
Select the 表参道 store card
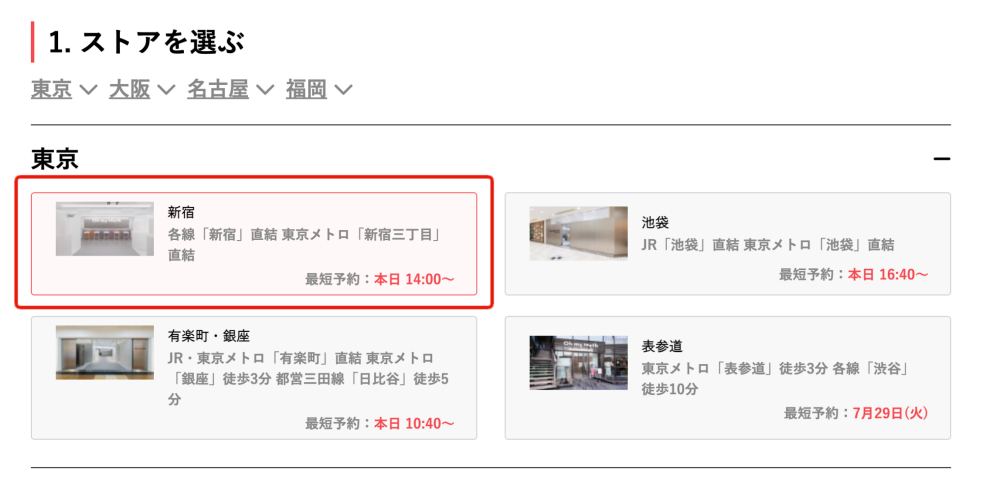point(728,377)
